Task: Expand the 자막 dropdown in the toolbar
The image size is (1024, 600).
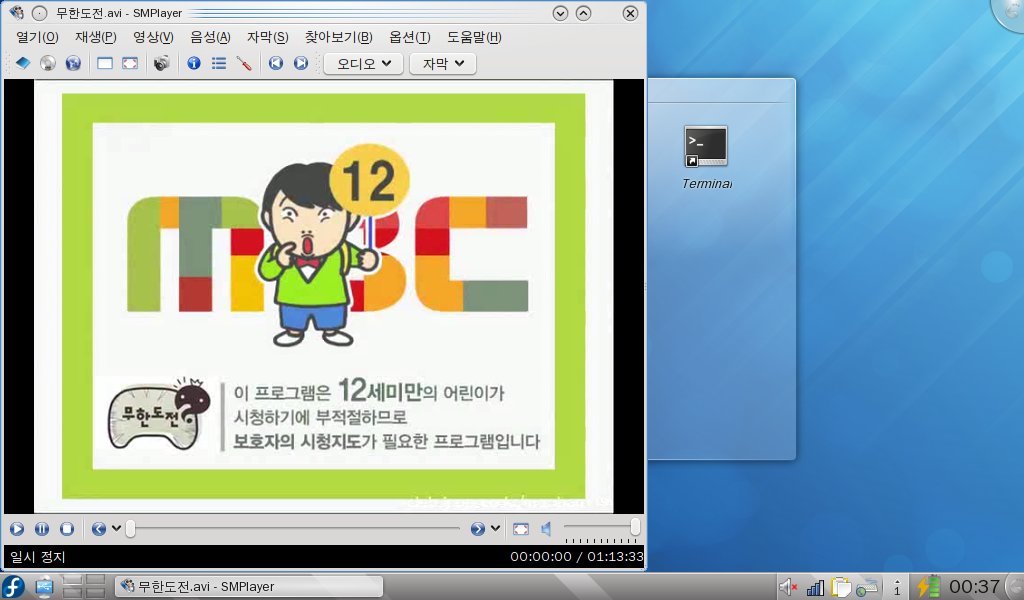Action: click(x=443, y=63)
